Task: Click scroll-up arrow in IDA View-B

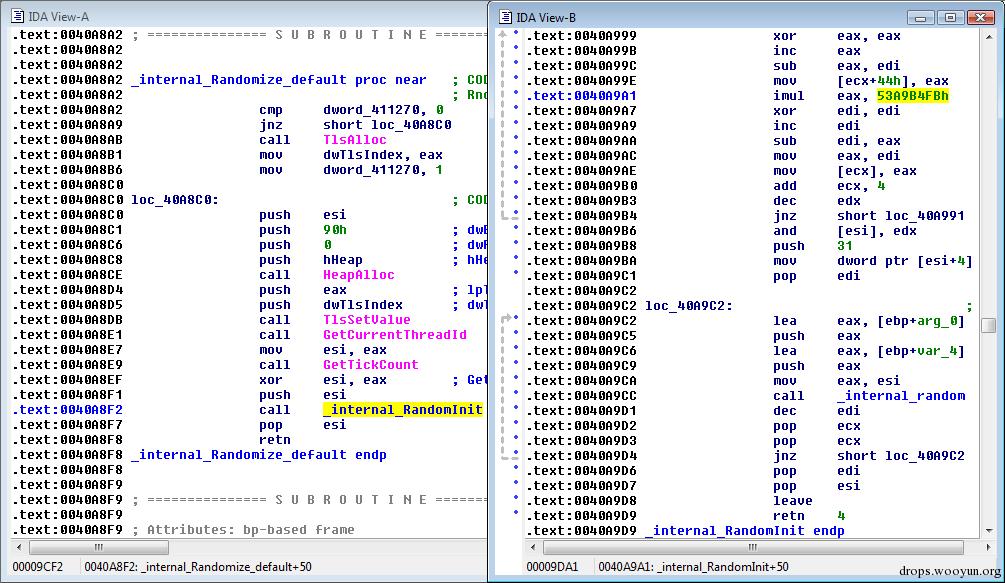Action: tap(988, 36)
